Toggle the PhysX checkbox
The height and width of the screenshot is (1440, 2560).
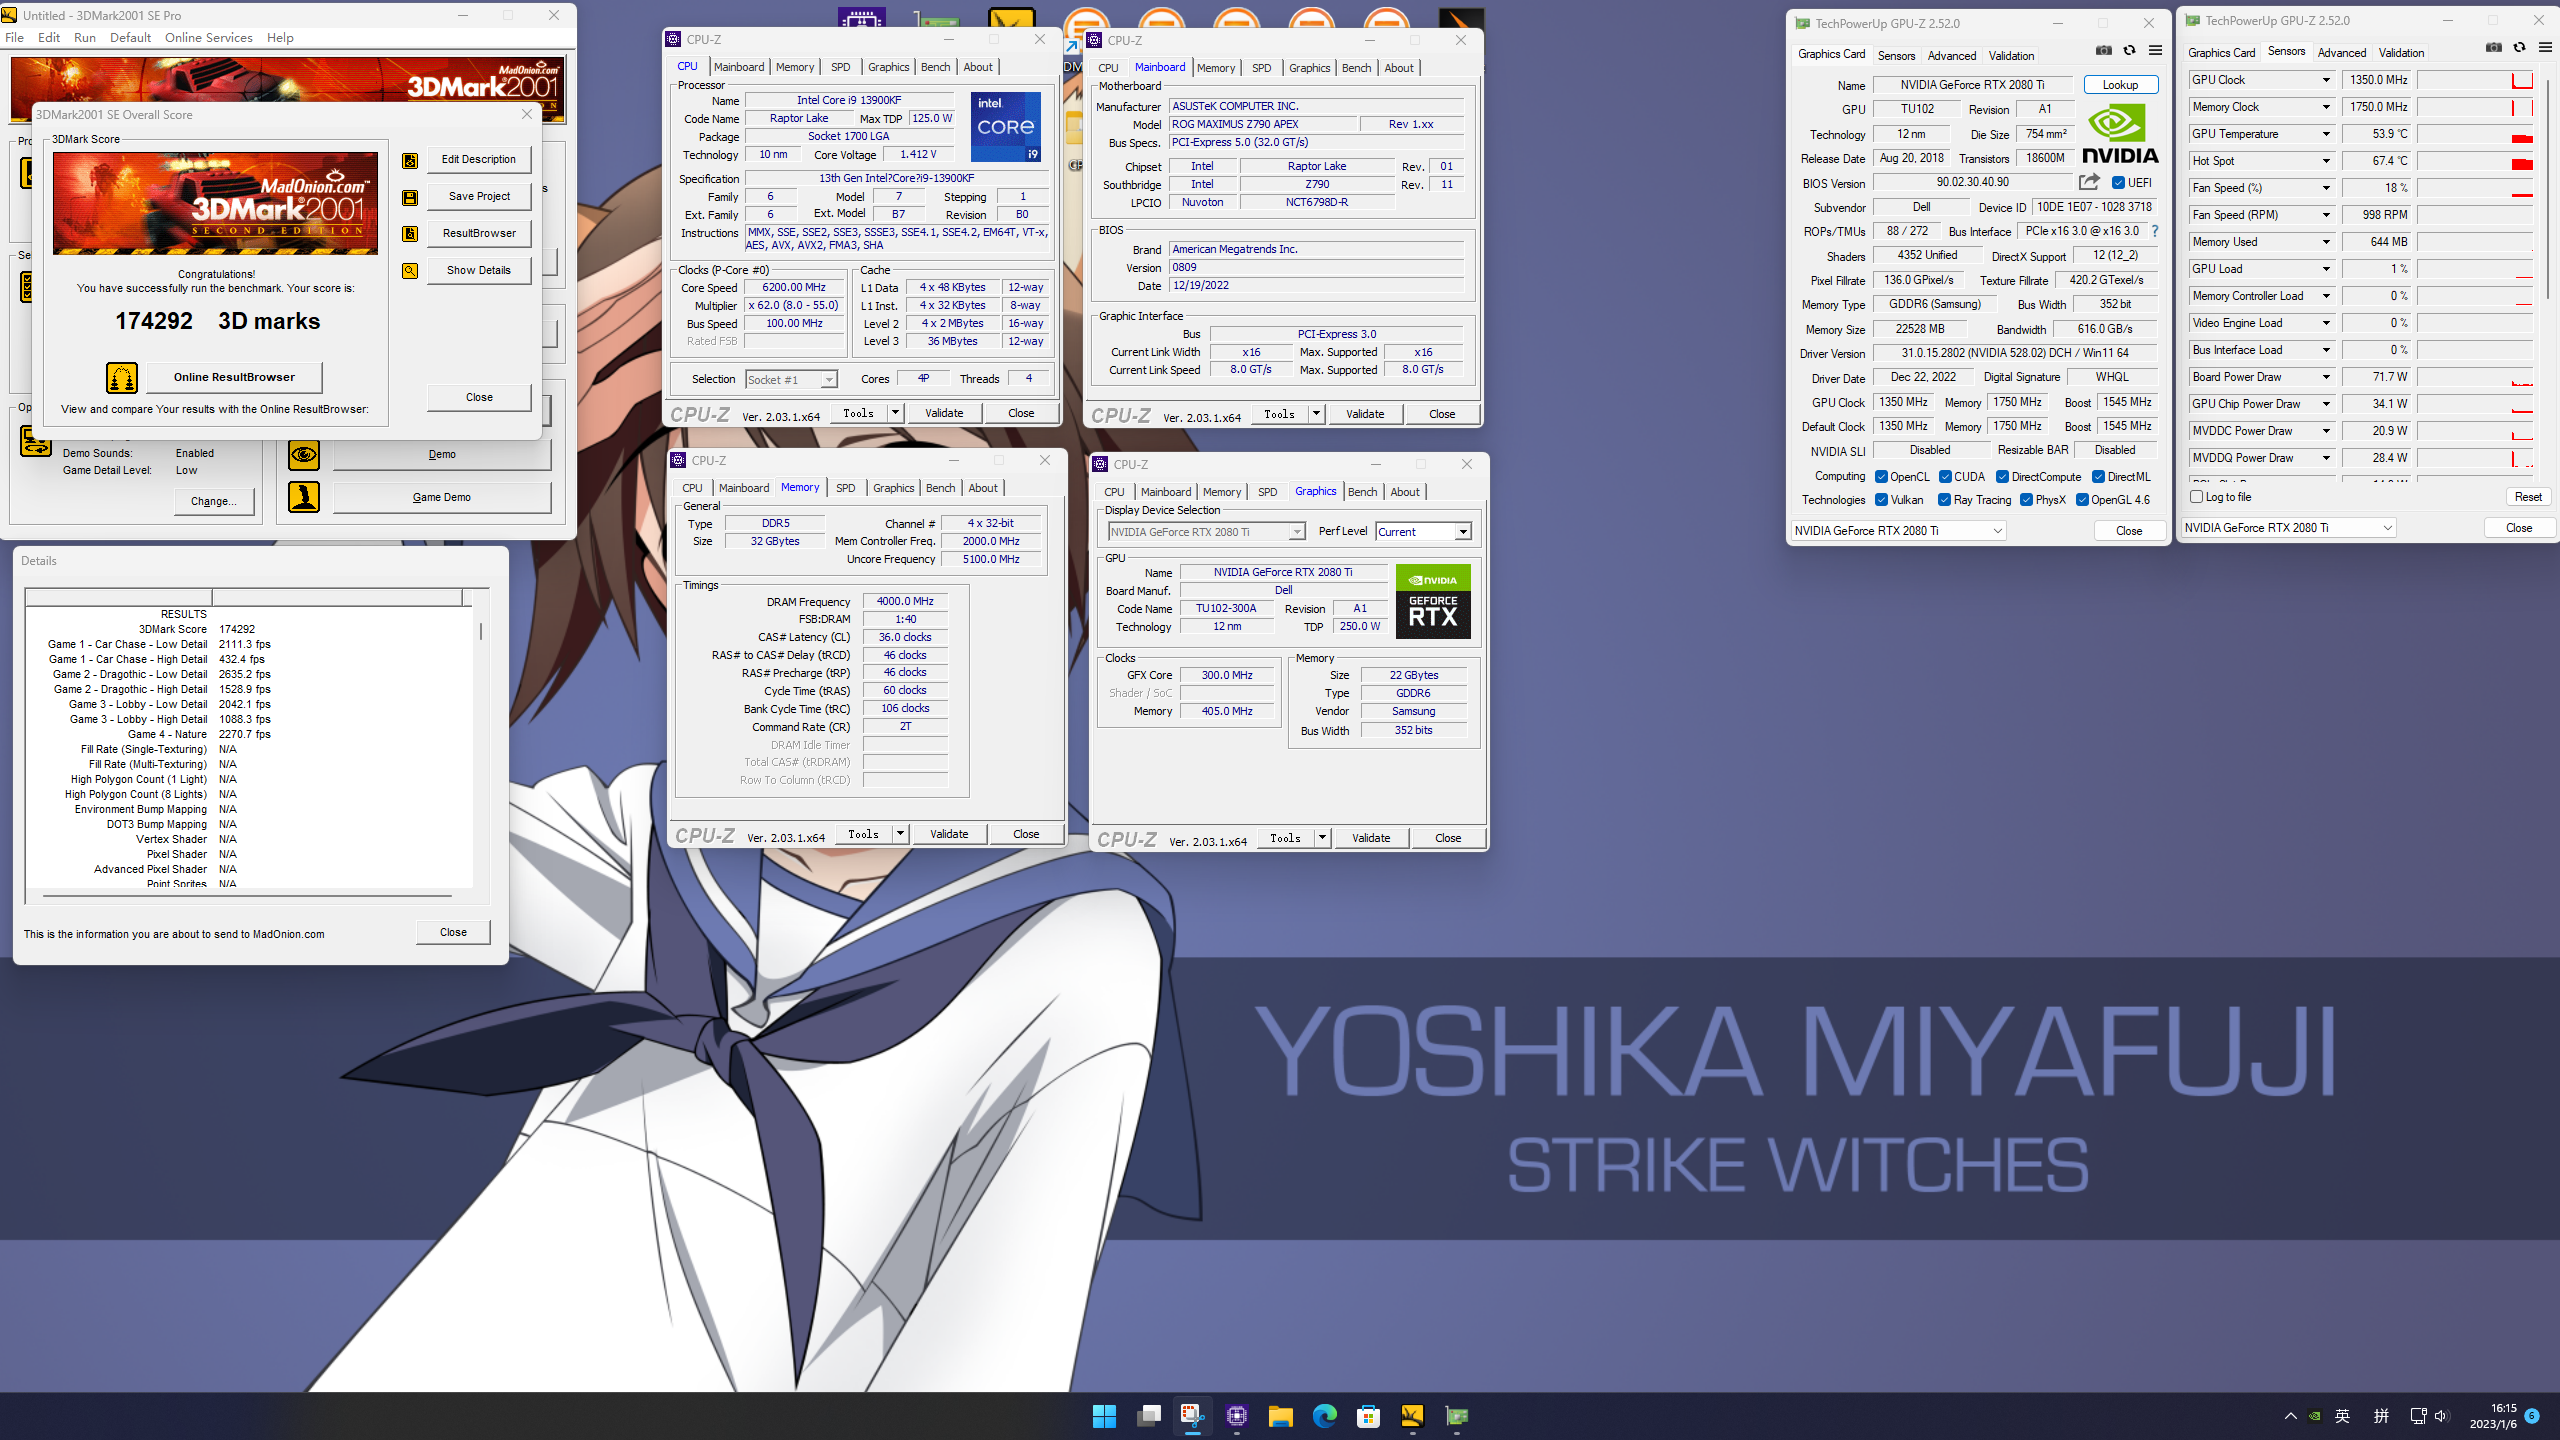click(2026, 500)
